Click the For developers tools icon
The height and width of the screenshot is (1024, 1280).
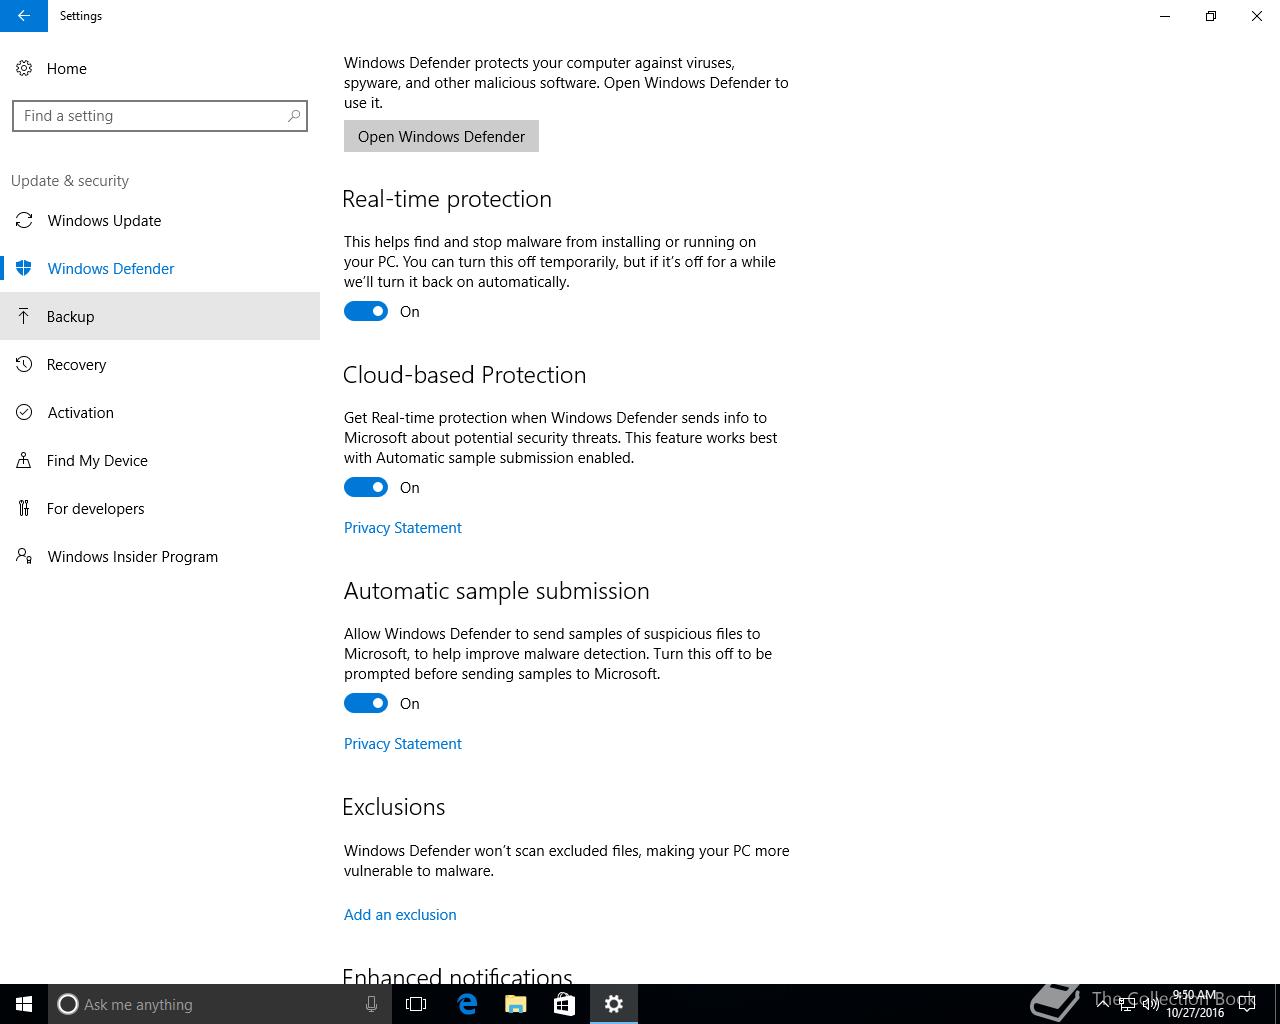tap(24, 508)
